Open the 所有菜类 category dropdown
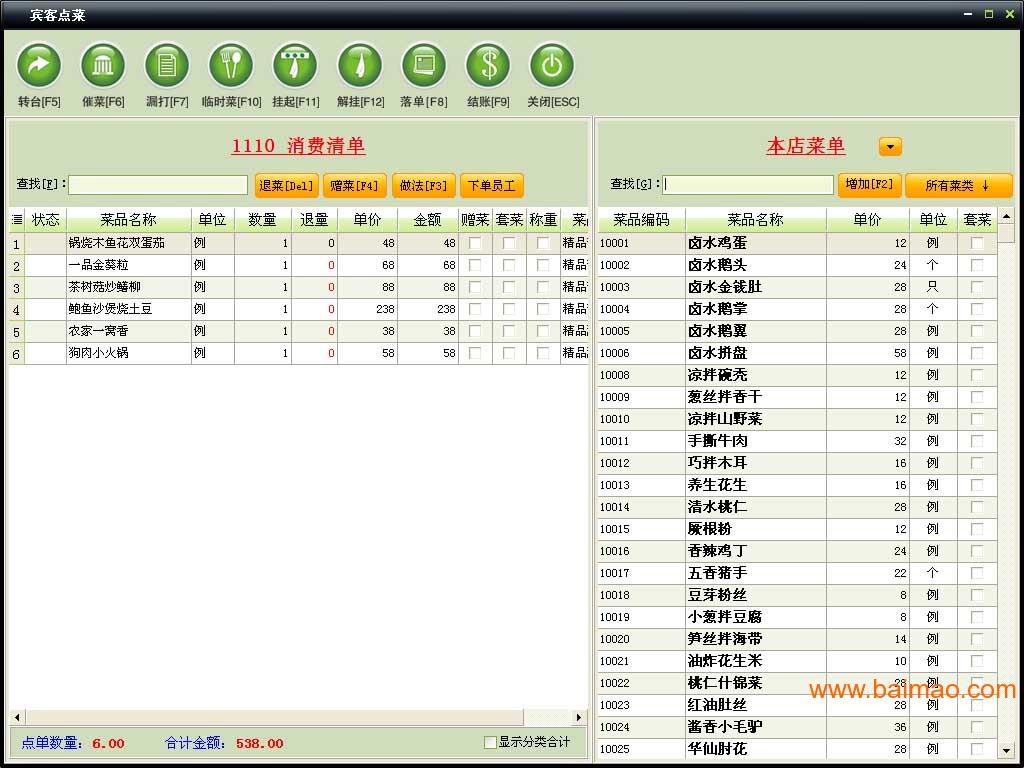 (958, 185)
